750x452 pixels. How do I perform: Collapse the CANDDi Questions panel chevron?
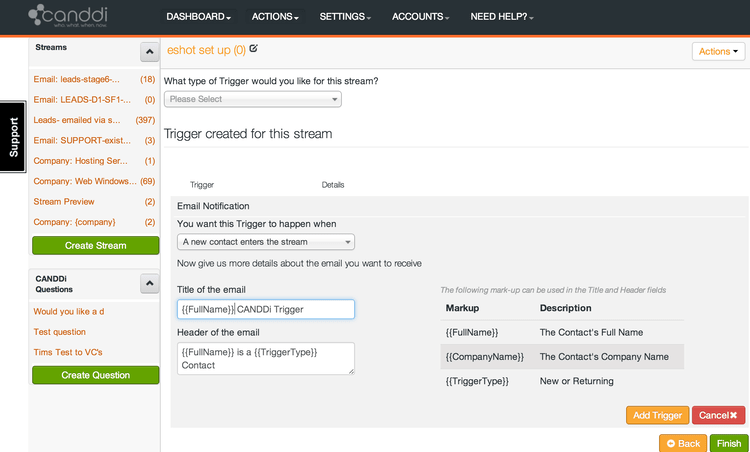point(149,284)
